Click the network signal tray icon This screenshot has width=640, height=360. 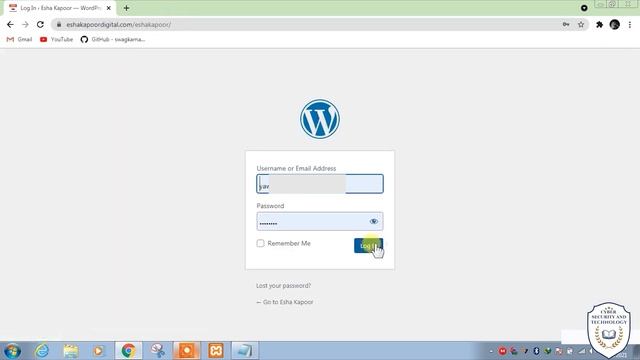581,351
